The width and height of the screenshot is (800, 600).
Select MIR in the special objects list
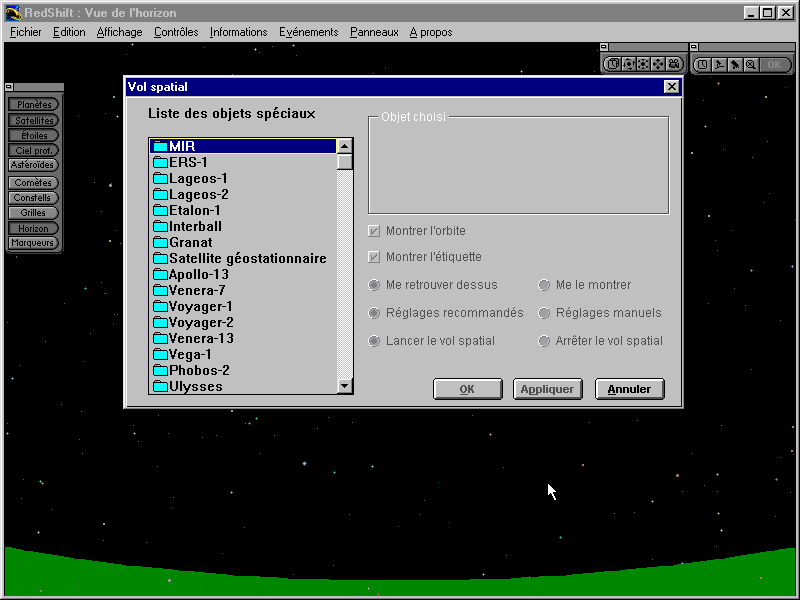(x=243, y=146)
